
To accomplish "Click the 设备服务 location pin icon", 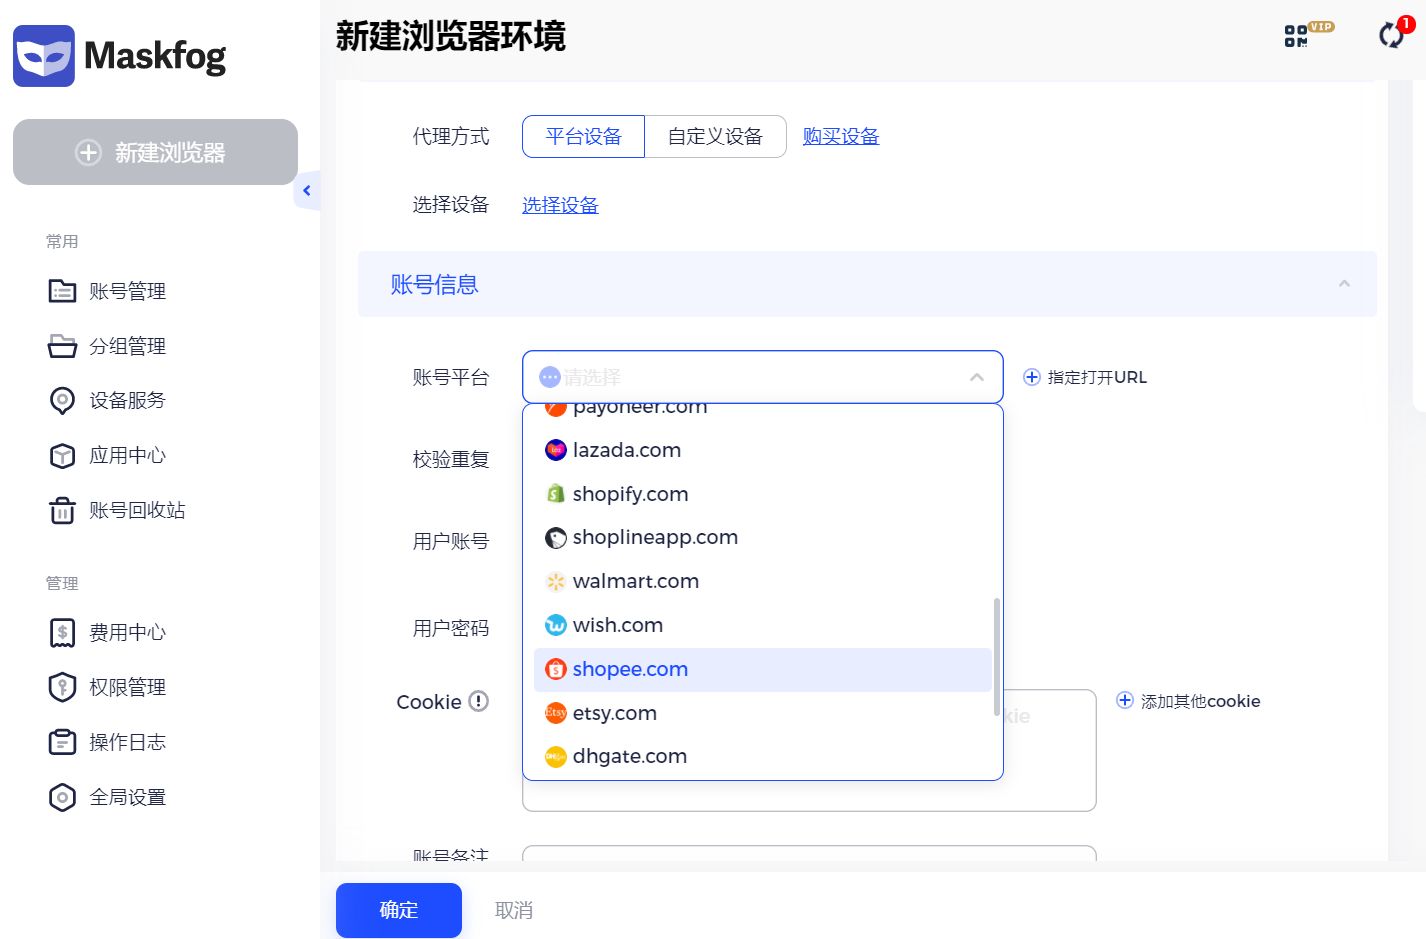I will tap(62, 401).
